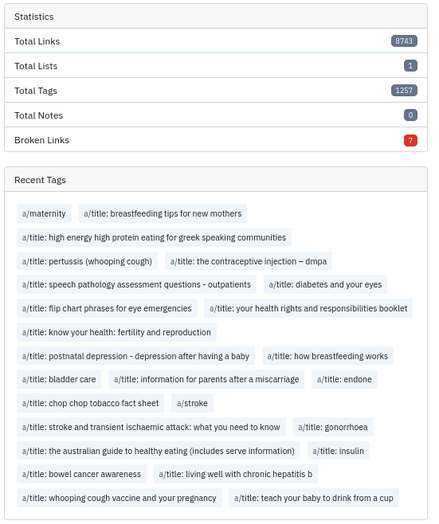Screen dimensions: 439x524
Task: Select the a/maternity tag
Action: pos(44,214)
